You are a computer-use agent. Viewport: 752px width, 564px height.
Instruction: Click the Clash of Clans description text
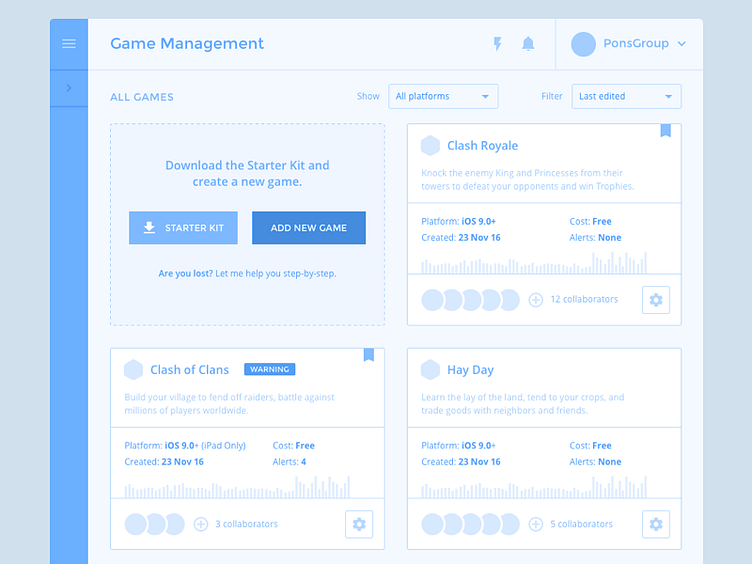(229, 404)
